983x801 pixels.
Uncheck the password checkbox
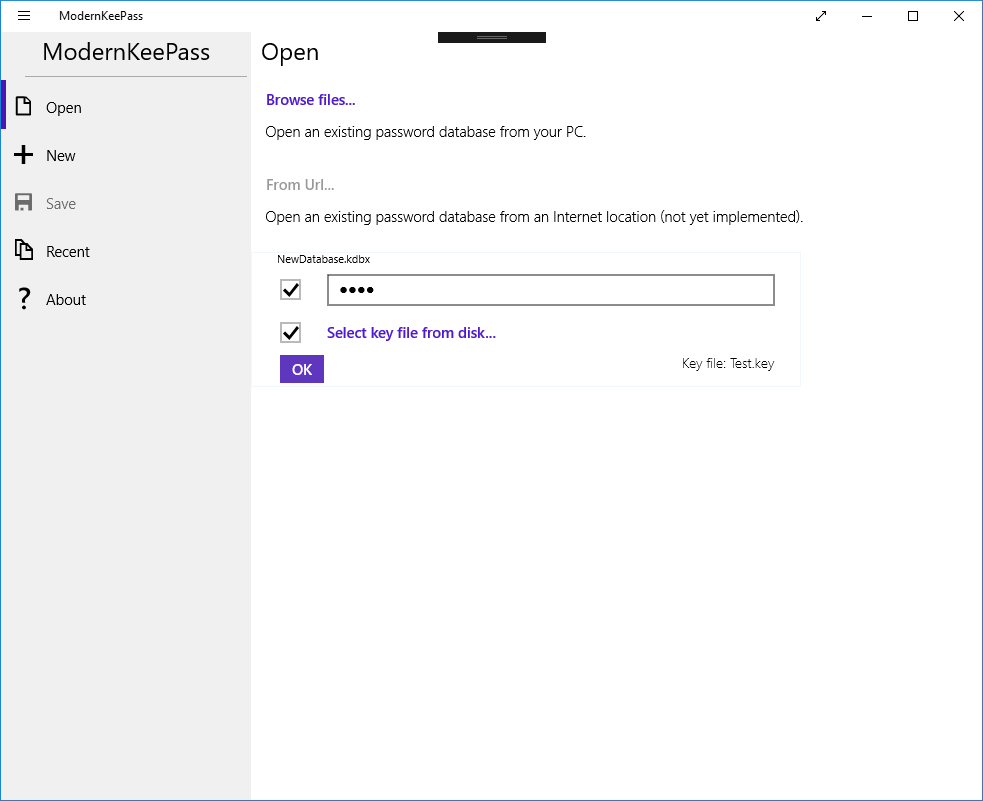[291, 290]
